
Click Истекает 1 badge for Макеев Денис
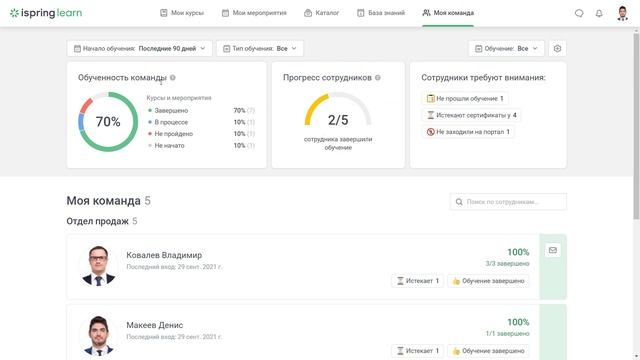[418, 351]
